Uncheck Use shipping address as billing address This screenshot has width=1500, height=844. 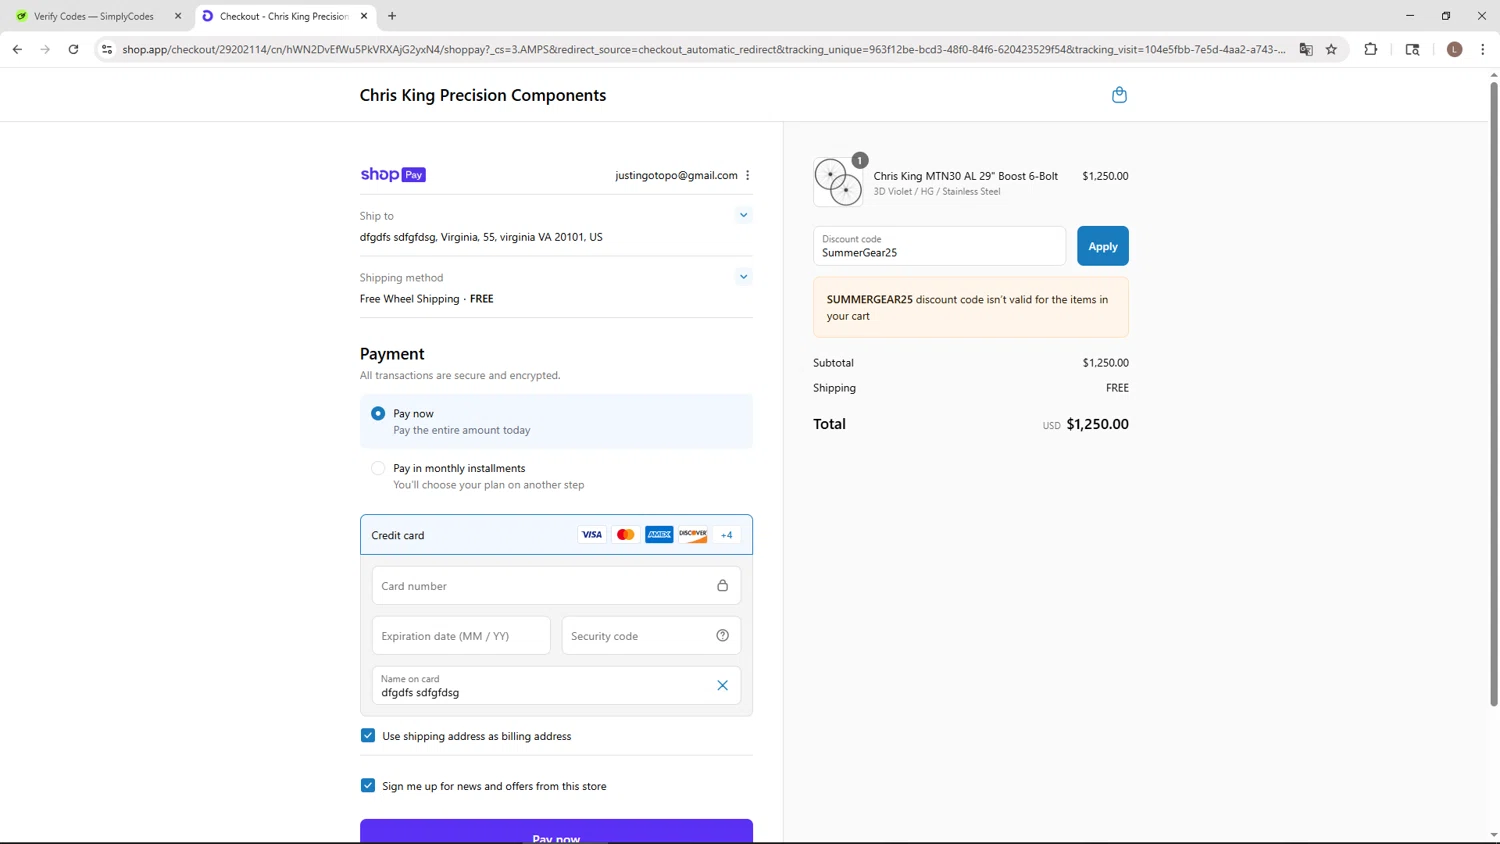pos(368,736)
